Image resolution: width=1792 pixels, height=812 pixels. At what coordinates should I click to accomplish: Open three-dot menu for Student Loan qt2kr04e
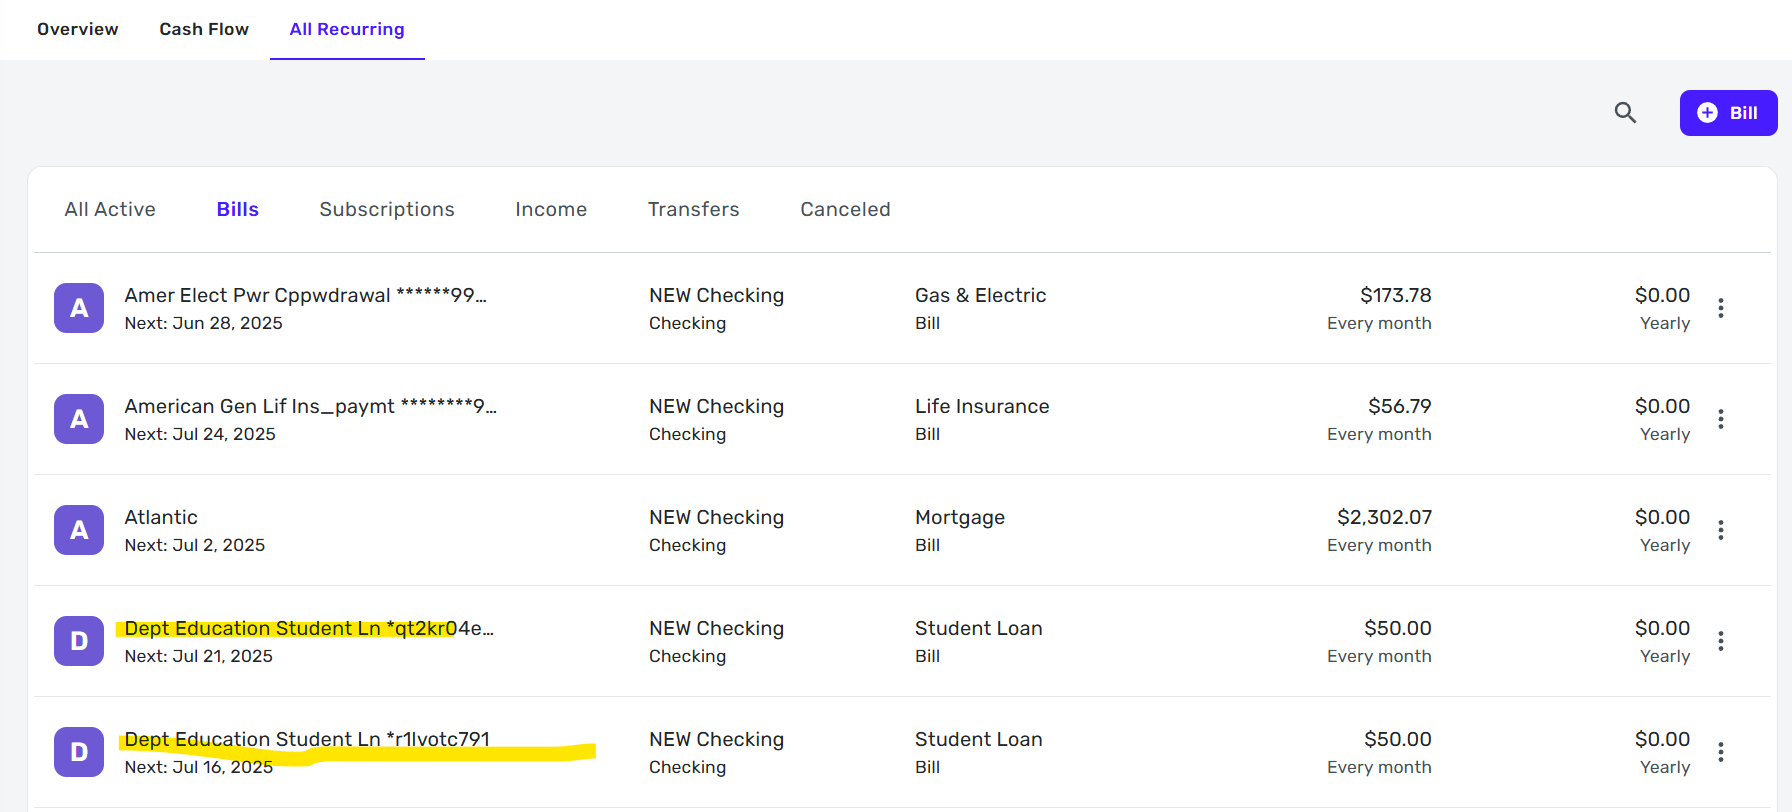(1720, 641)
